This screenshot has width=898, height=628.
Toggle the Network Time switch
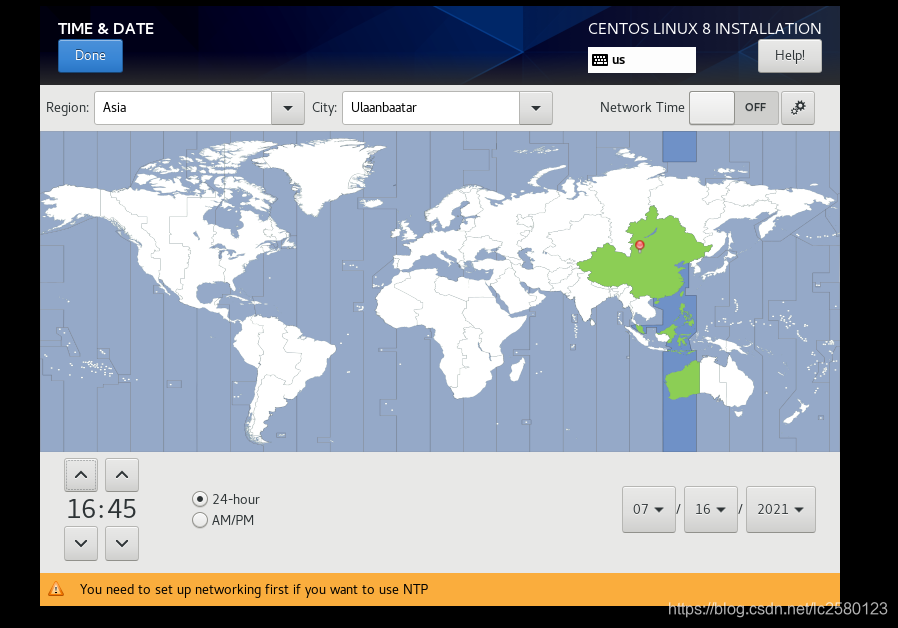click(734, 108)
